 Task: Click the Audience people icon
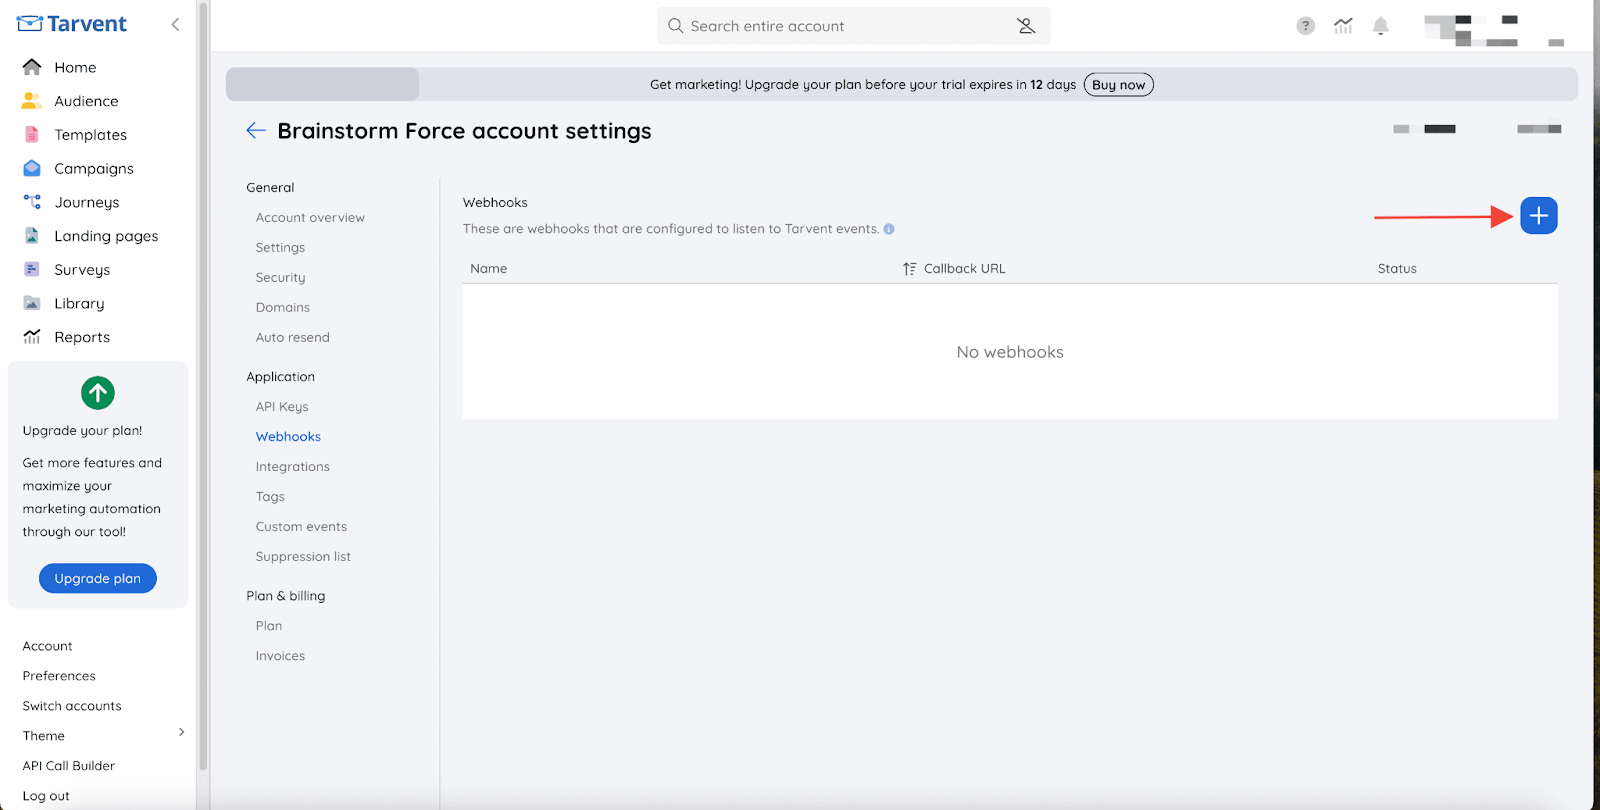pyautogui.click(x=32, y=101)
